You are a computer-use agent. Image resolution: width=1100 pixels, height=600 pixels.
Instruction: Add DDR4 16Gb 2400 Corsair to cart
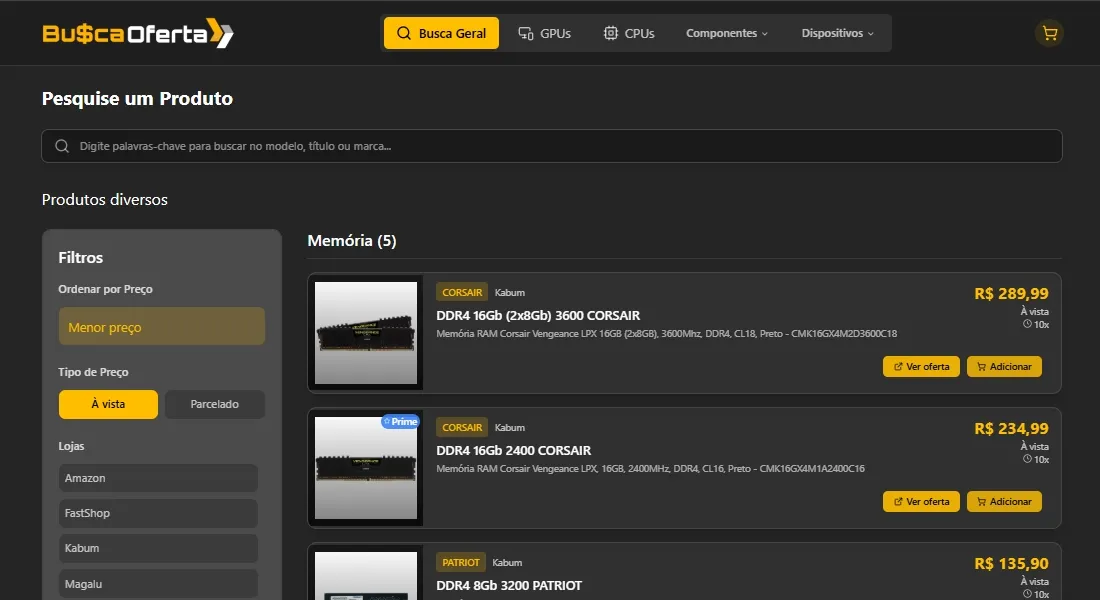[1004, 501]
